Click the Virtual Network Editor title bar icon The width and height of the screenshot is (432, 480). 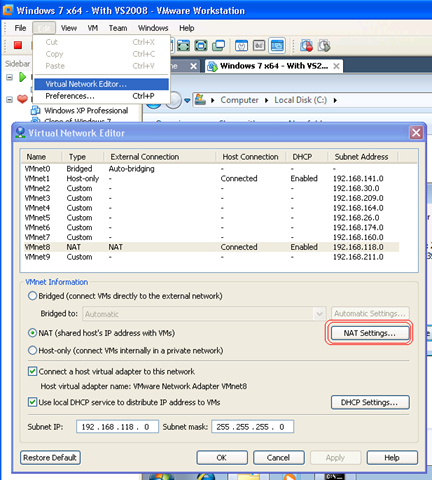pos(20,133)
